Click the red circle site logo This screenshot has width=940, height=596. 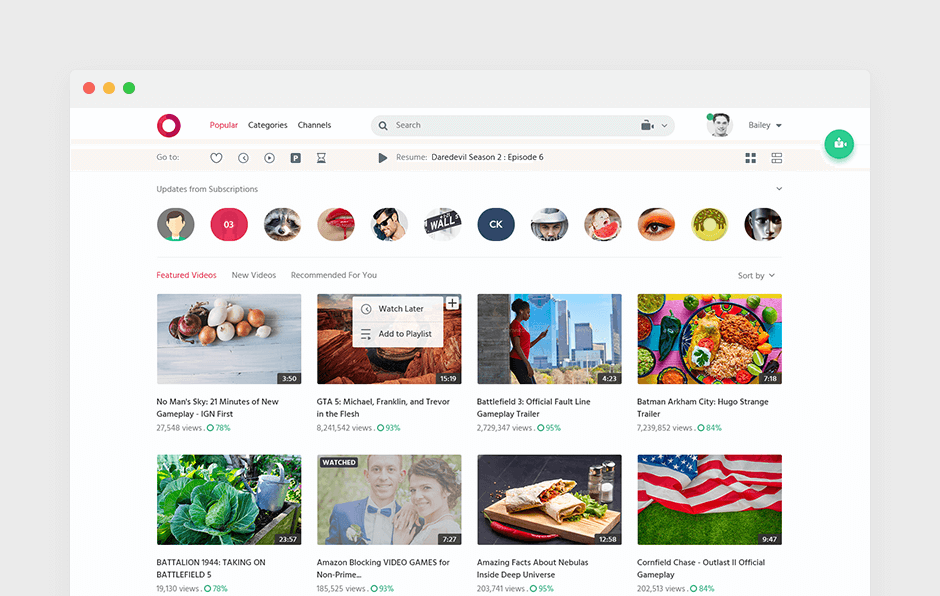pos(169,125)
